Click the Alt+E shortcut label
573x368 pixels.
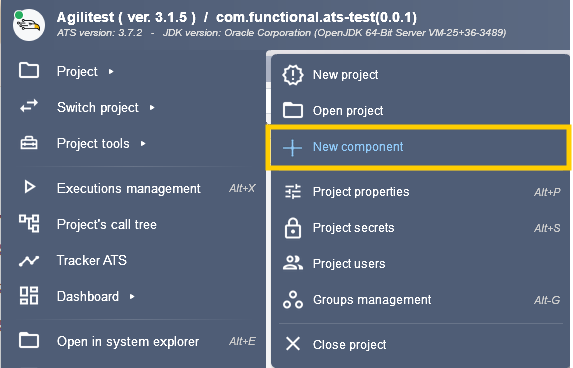click(242, 341)
